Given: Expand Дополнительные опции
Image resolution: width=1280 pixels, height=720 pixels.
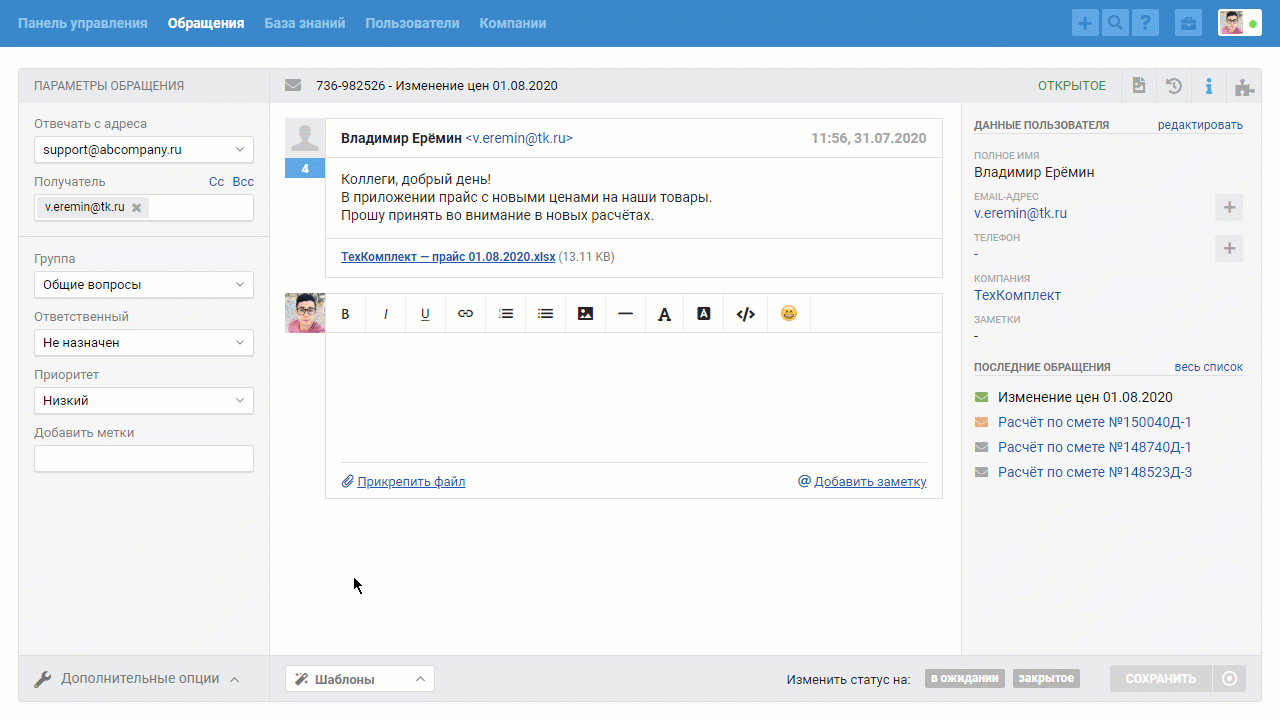Looking at the screenshot, I should coord(138,678).
